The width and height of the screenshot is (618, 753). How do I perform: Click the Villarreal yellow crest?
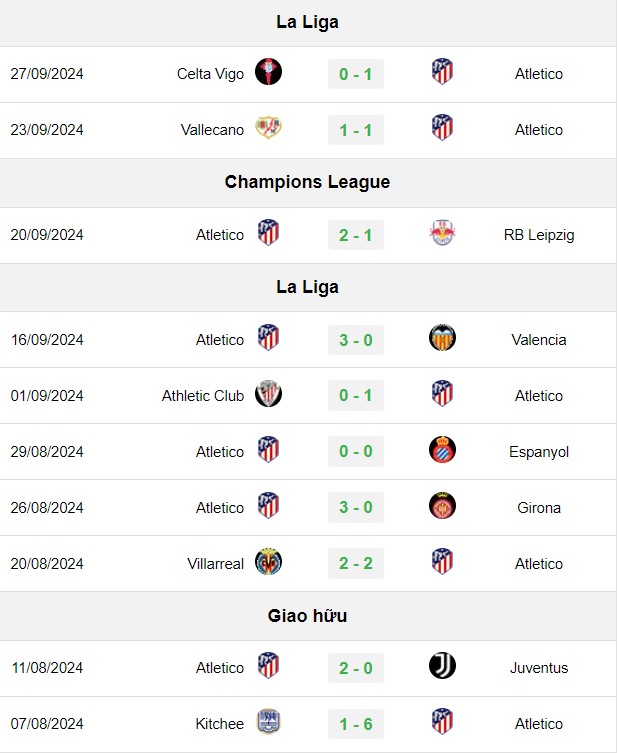pyautogui.click(x=268, y=561)
